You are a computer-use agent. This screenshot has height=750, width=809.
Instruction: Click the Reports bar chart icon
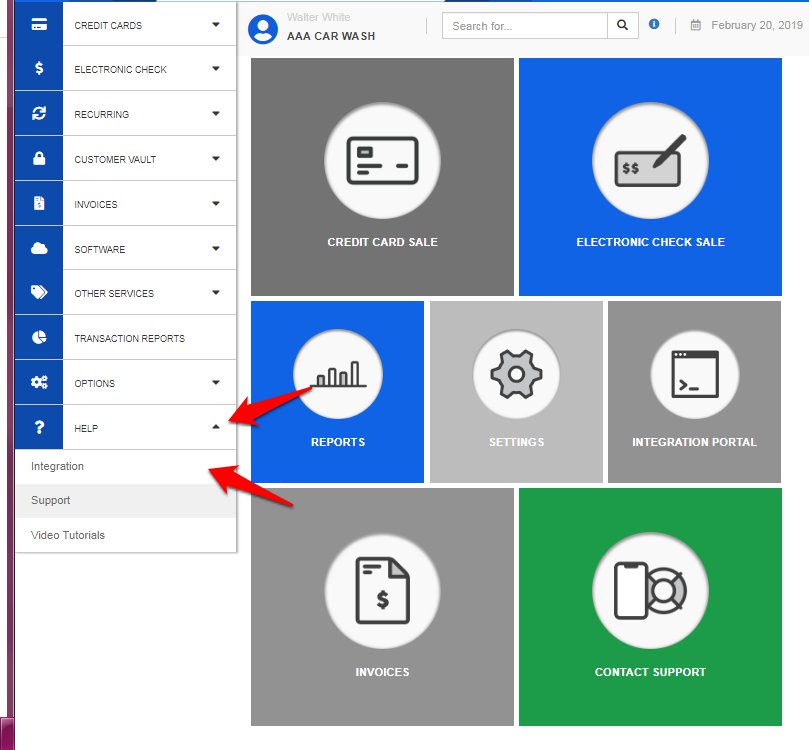coord(337,374)
